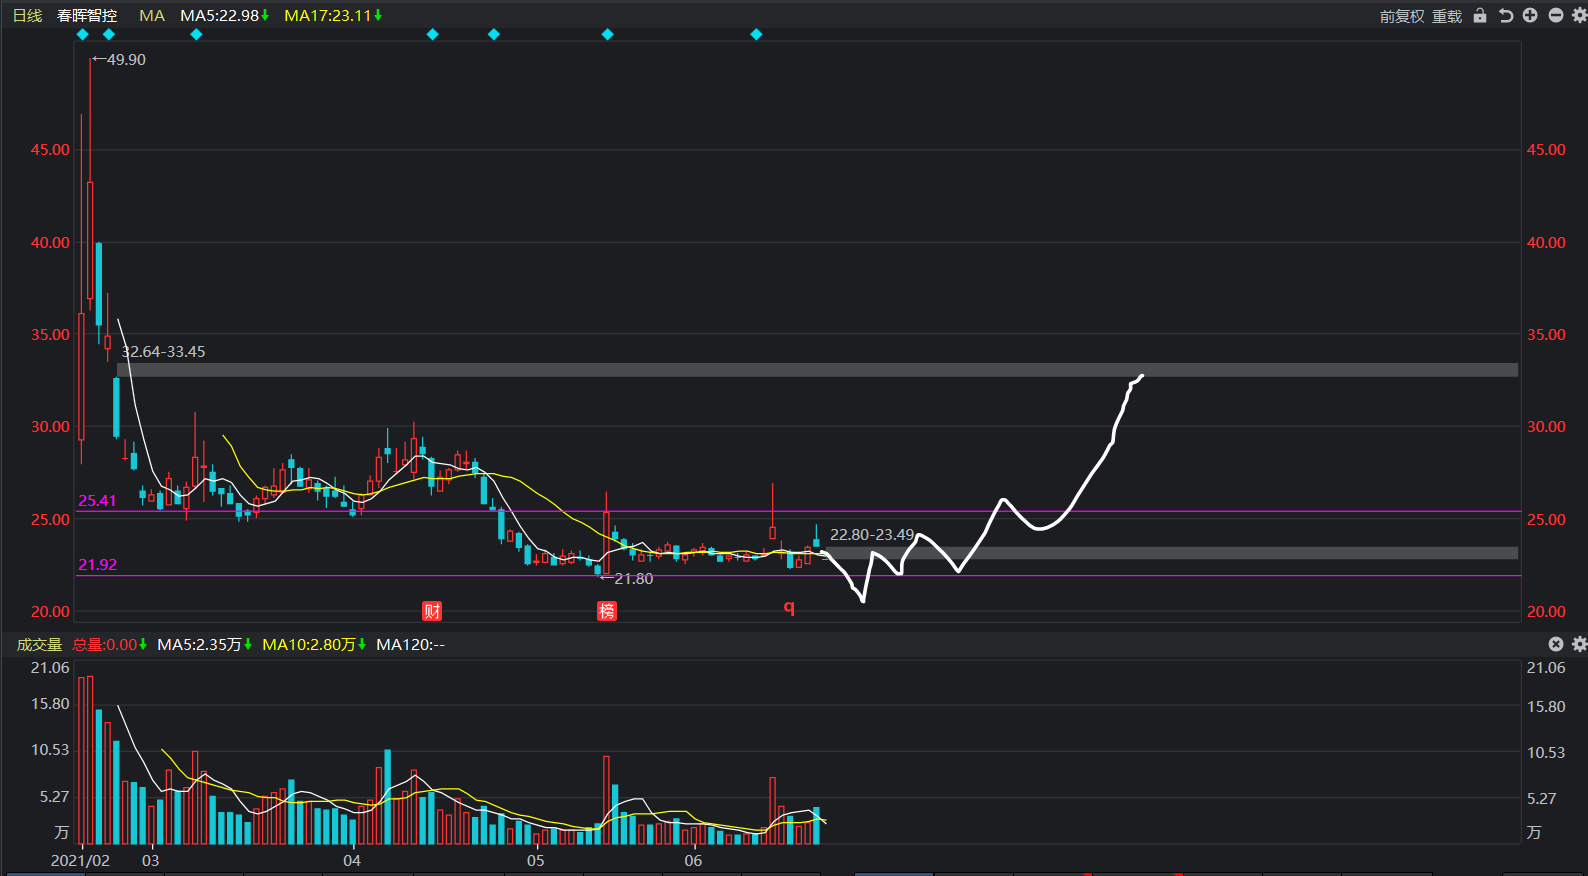Image resolution: width=1588 pixels, height=876 pixels.
Task: Zoom in with the plus circle icon
Action: tap(1530, 15)
